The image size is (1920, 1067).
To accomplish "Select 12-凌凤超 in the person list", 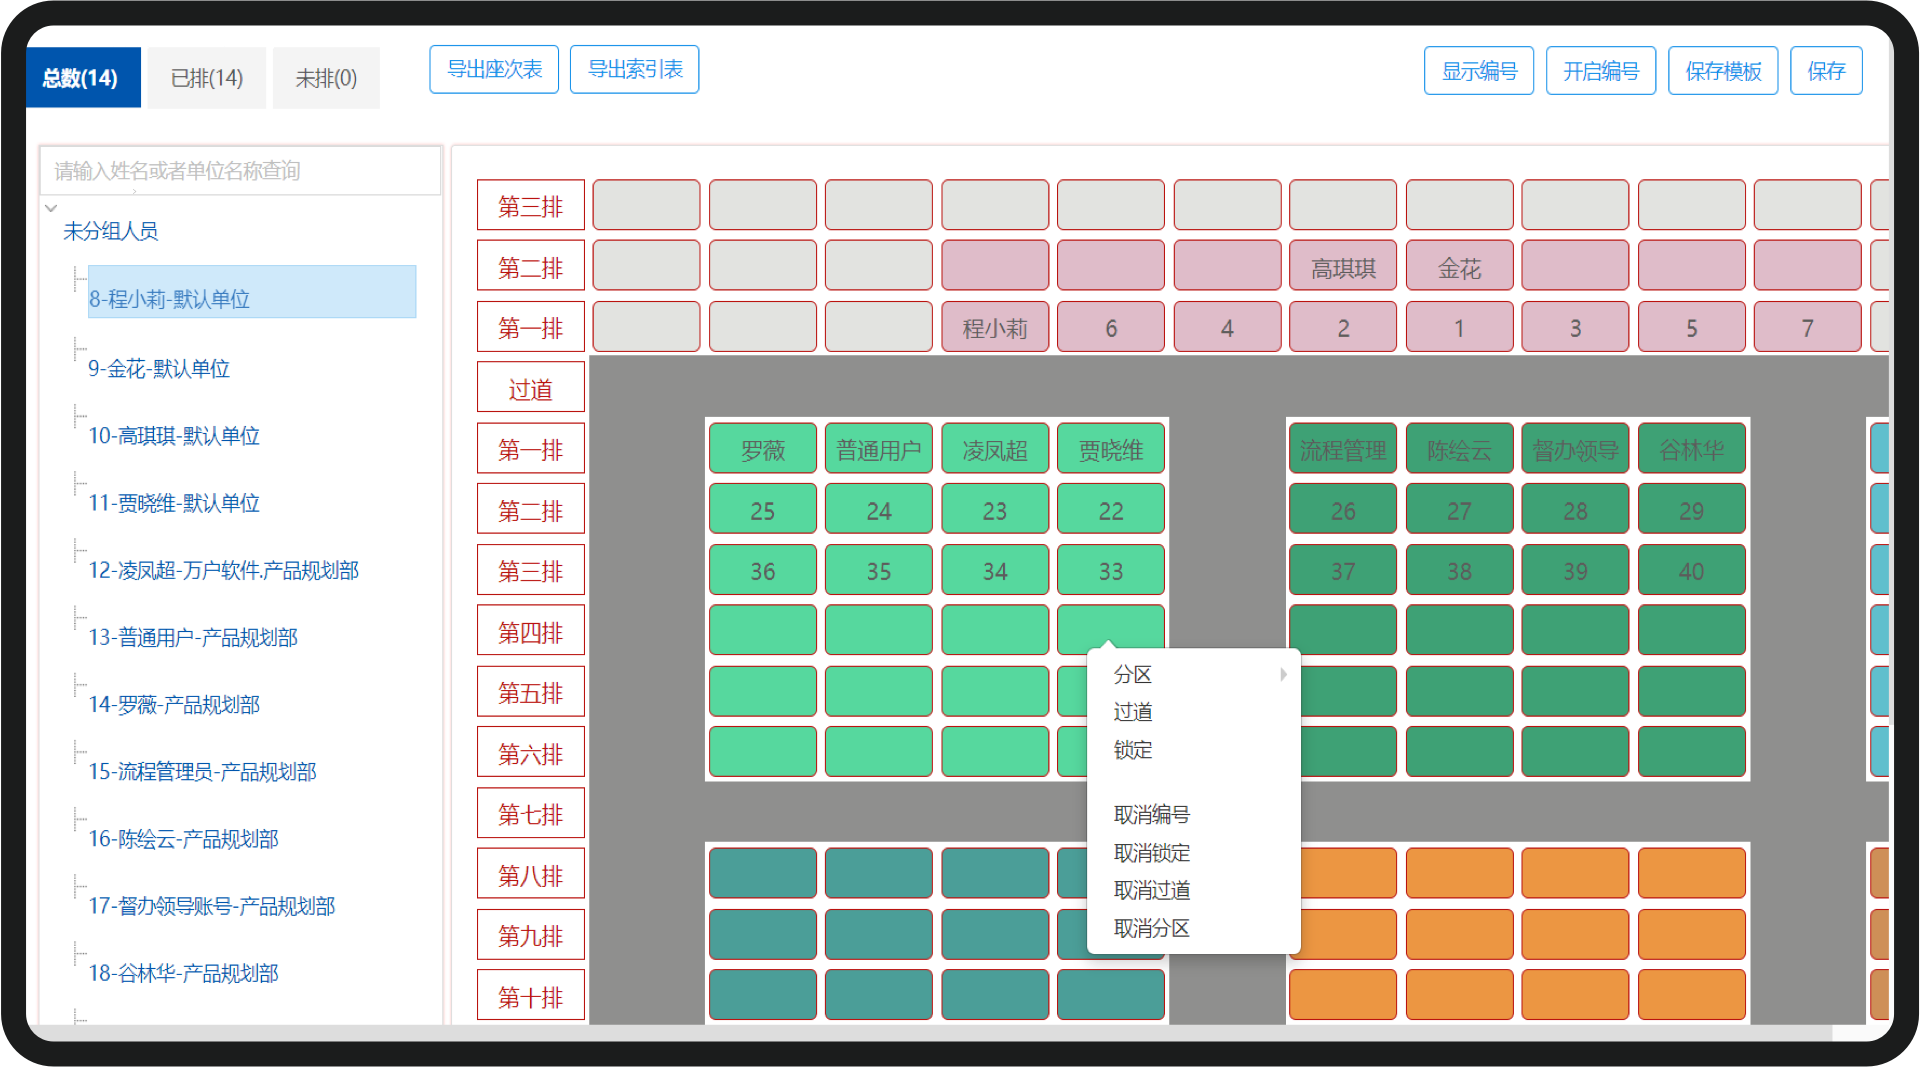I will pos(223,570).
